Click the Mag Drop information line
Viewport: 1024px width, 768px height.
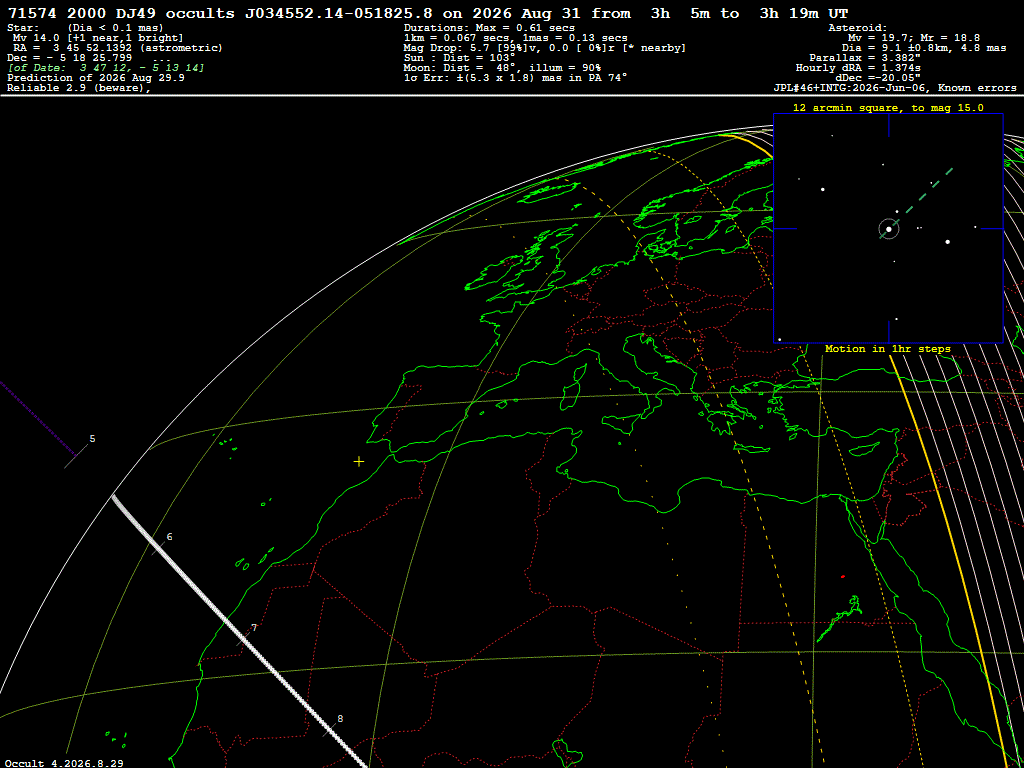(545, 48)
